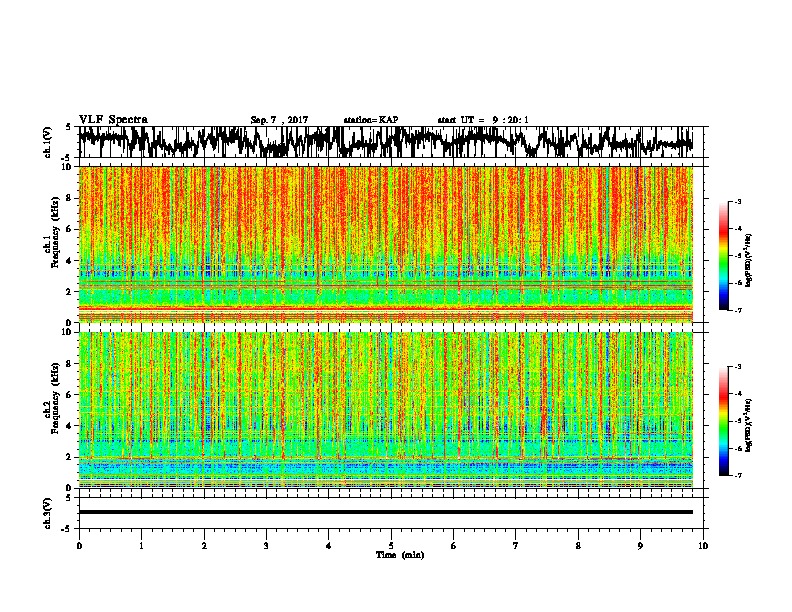Click time axis tick label "1"
Screen dimensions: 792x612
pos(142,546)
